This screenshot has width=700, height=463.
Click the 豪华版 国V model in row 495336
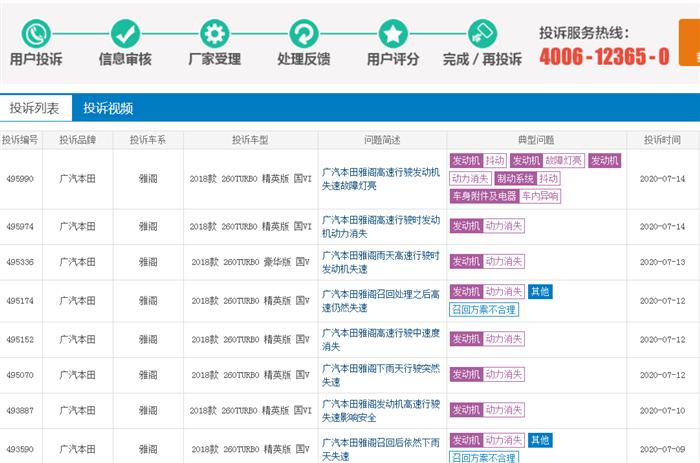(x=250, y=262)
